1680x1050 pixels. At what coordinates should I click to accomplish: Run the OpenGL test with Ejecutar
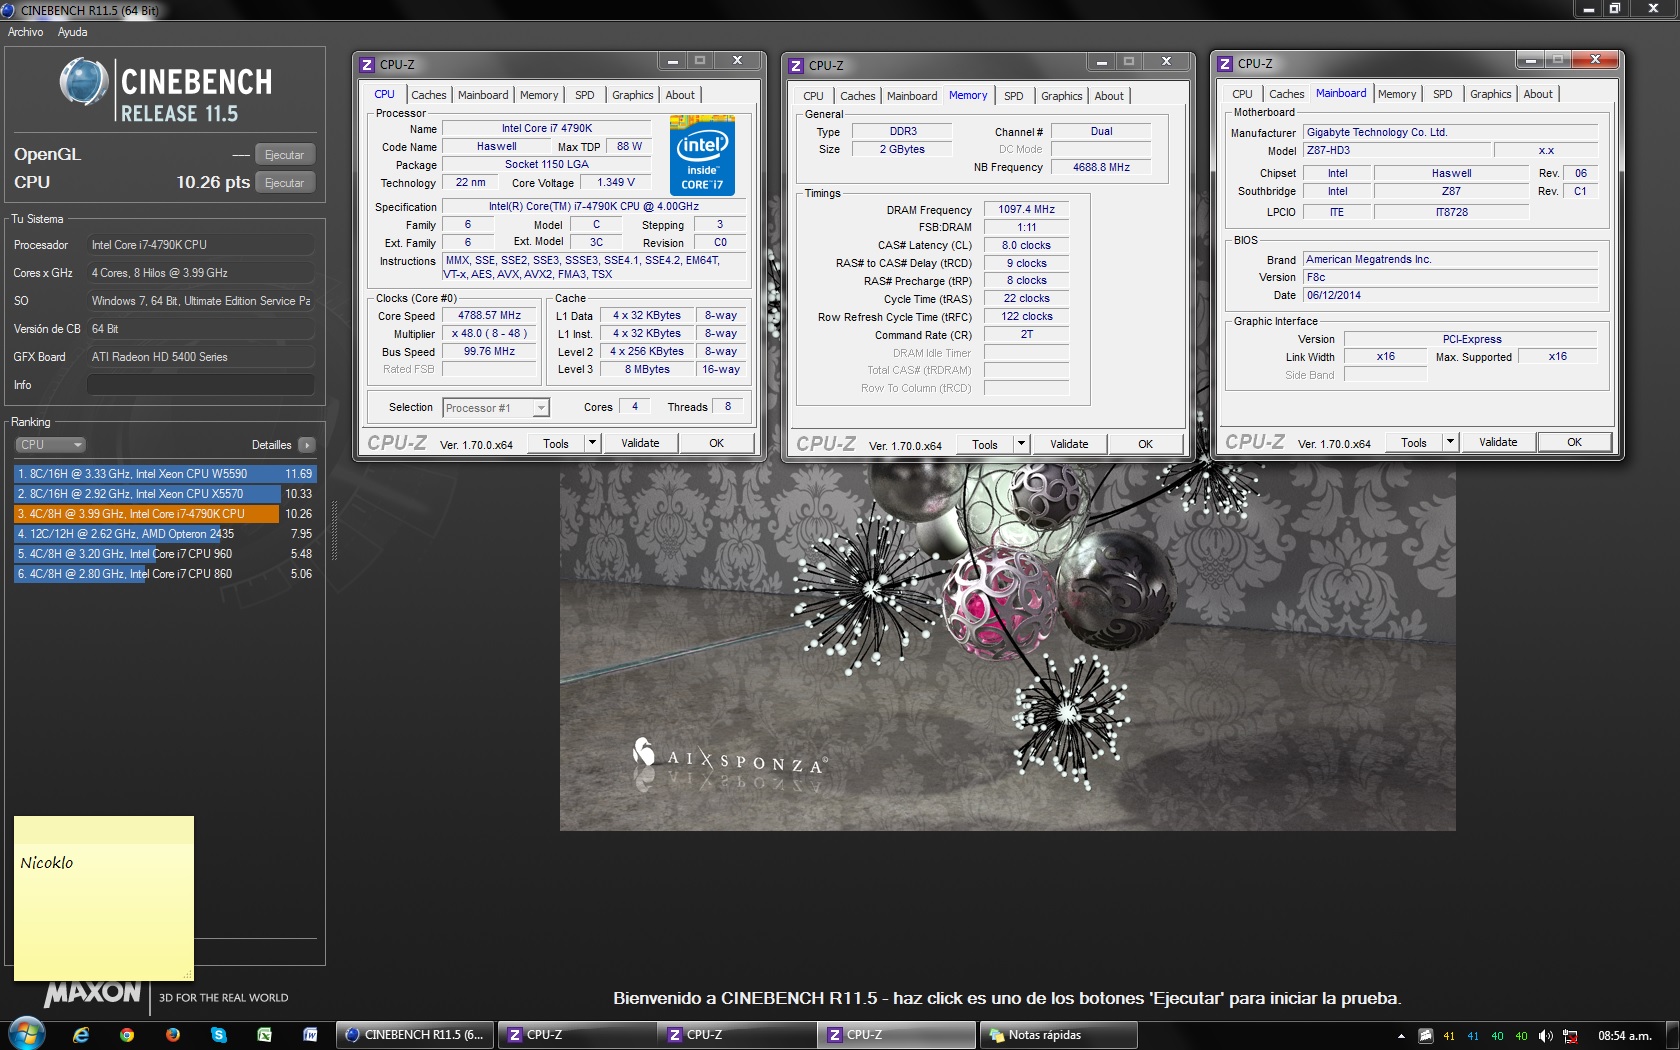tap(285, 155)
